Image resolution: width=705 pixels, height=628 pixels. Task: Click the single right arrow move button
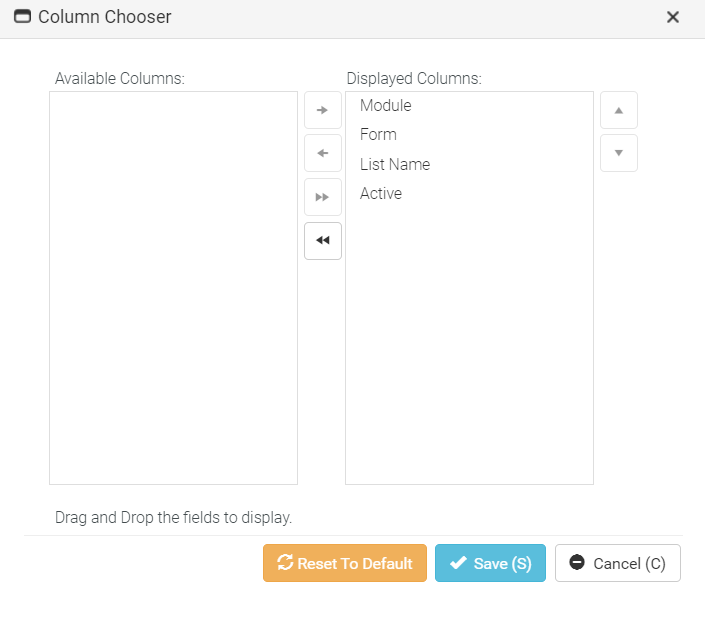[x=322, y=110]
